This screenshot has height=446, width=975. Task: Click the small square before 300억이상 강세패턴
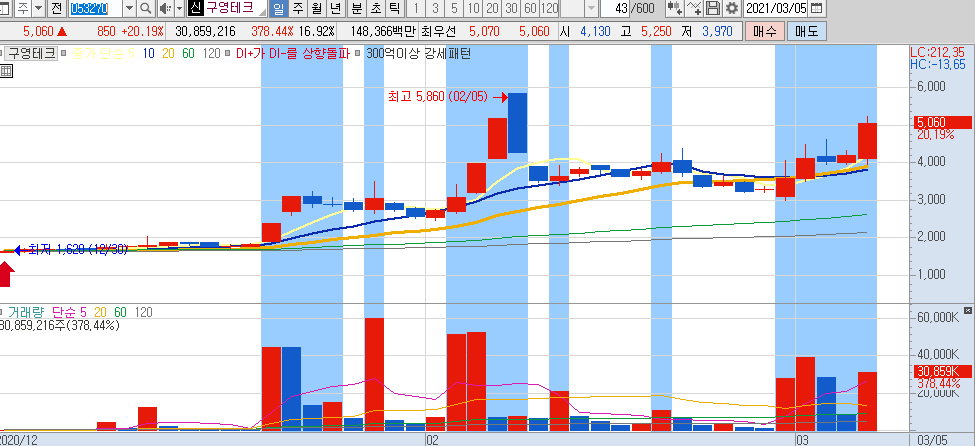[x=360, y=54]
